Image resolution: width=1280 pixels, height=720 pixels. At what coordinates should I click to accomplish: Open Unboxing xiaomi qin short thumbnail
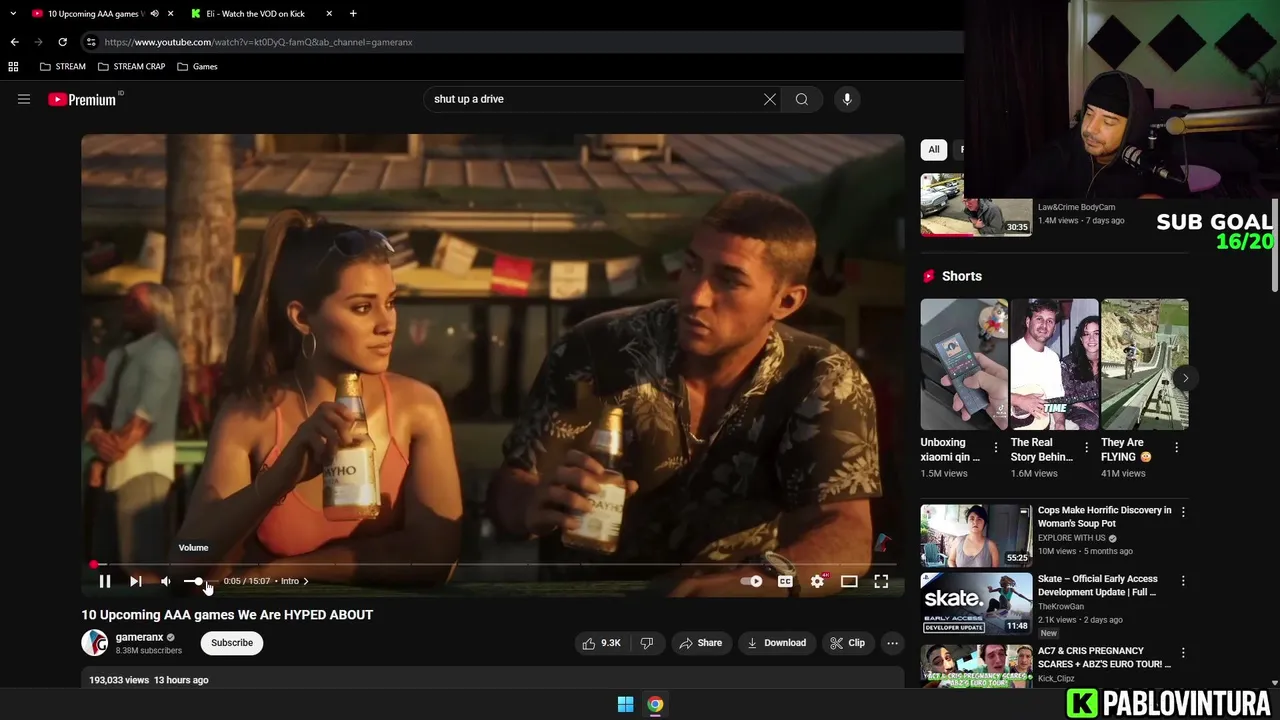(964, 364)
